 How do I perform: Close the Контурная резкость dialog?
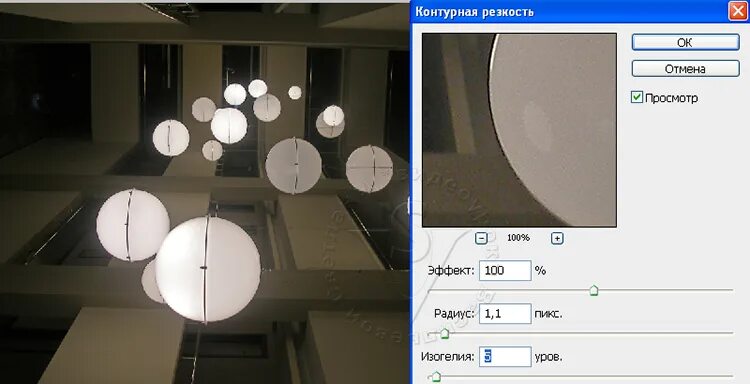click(x=738, y=11)
